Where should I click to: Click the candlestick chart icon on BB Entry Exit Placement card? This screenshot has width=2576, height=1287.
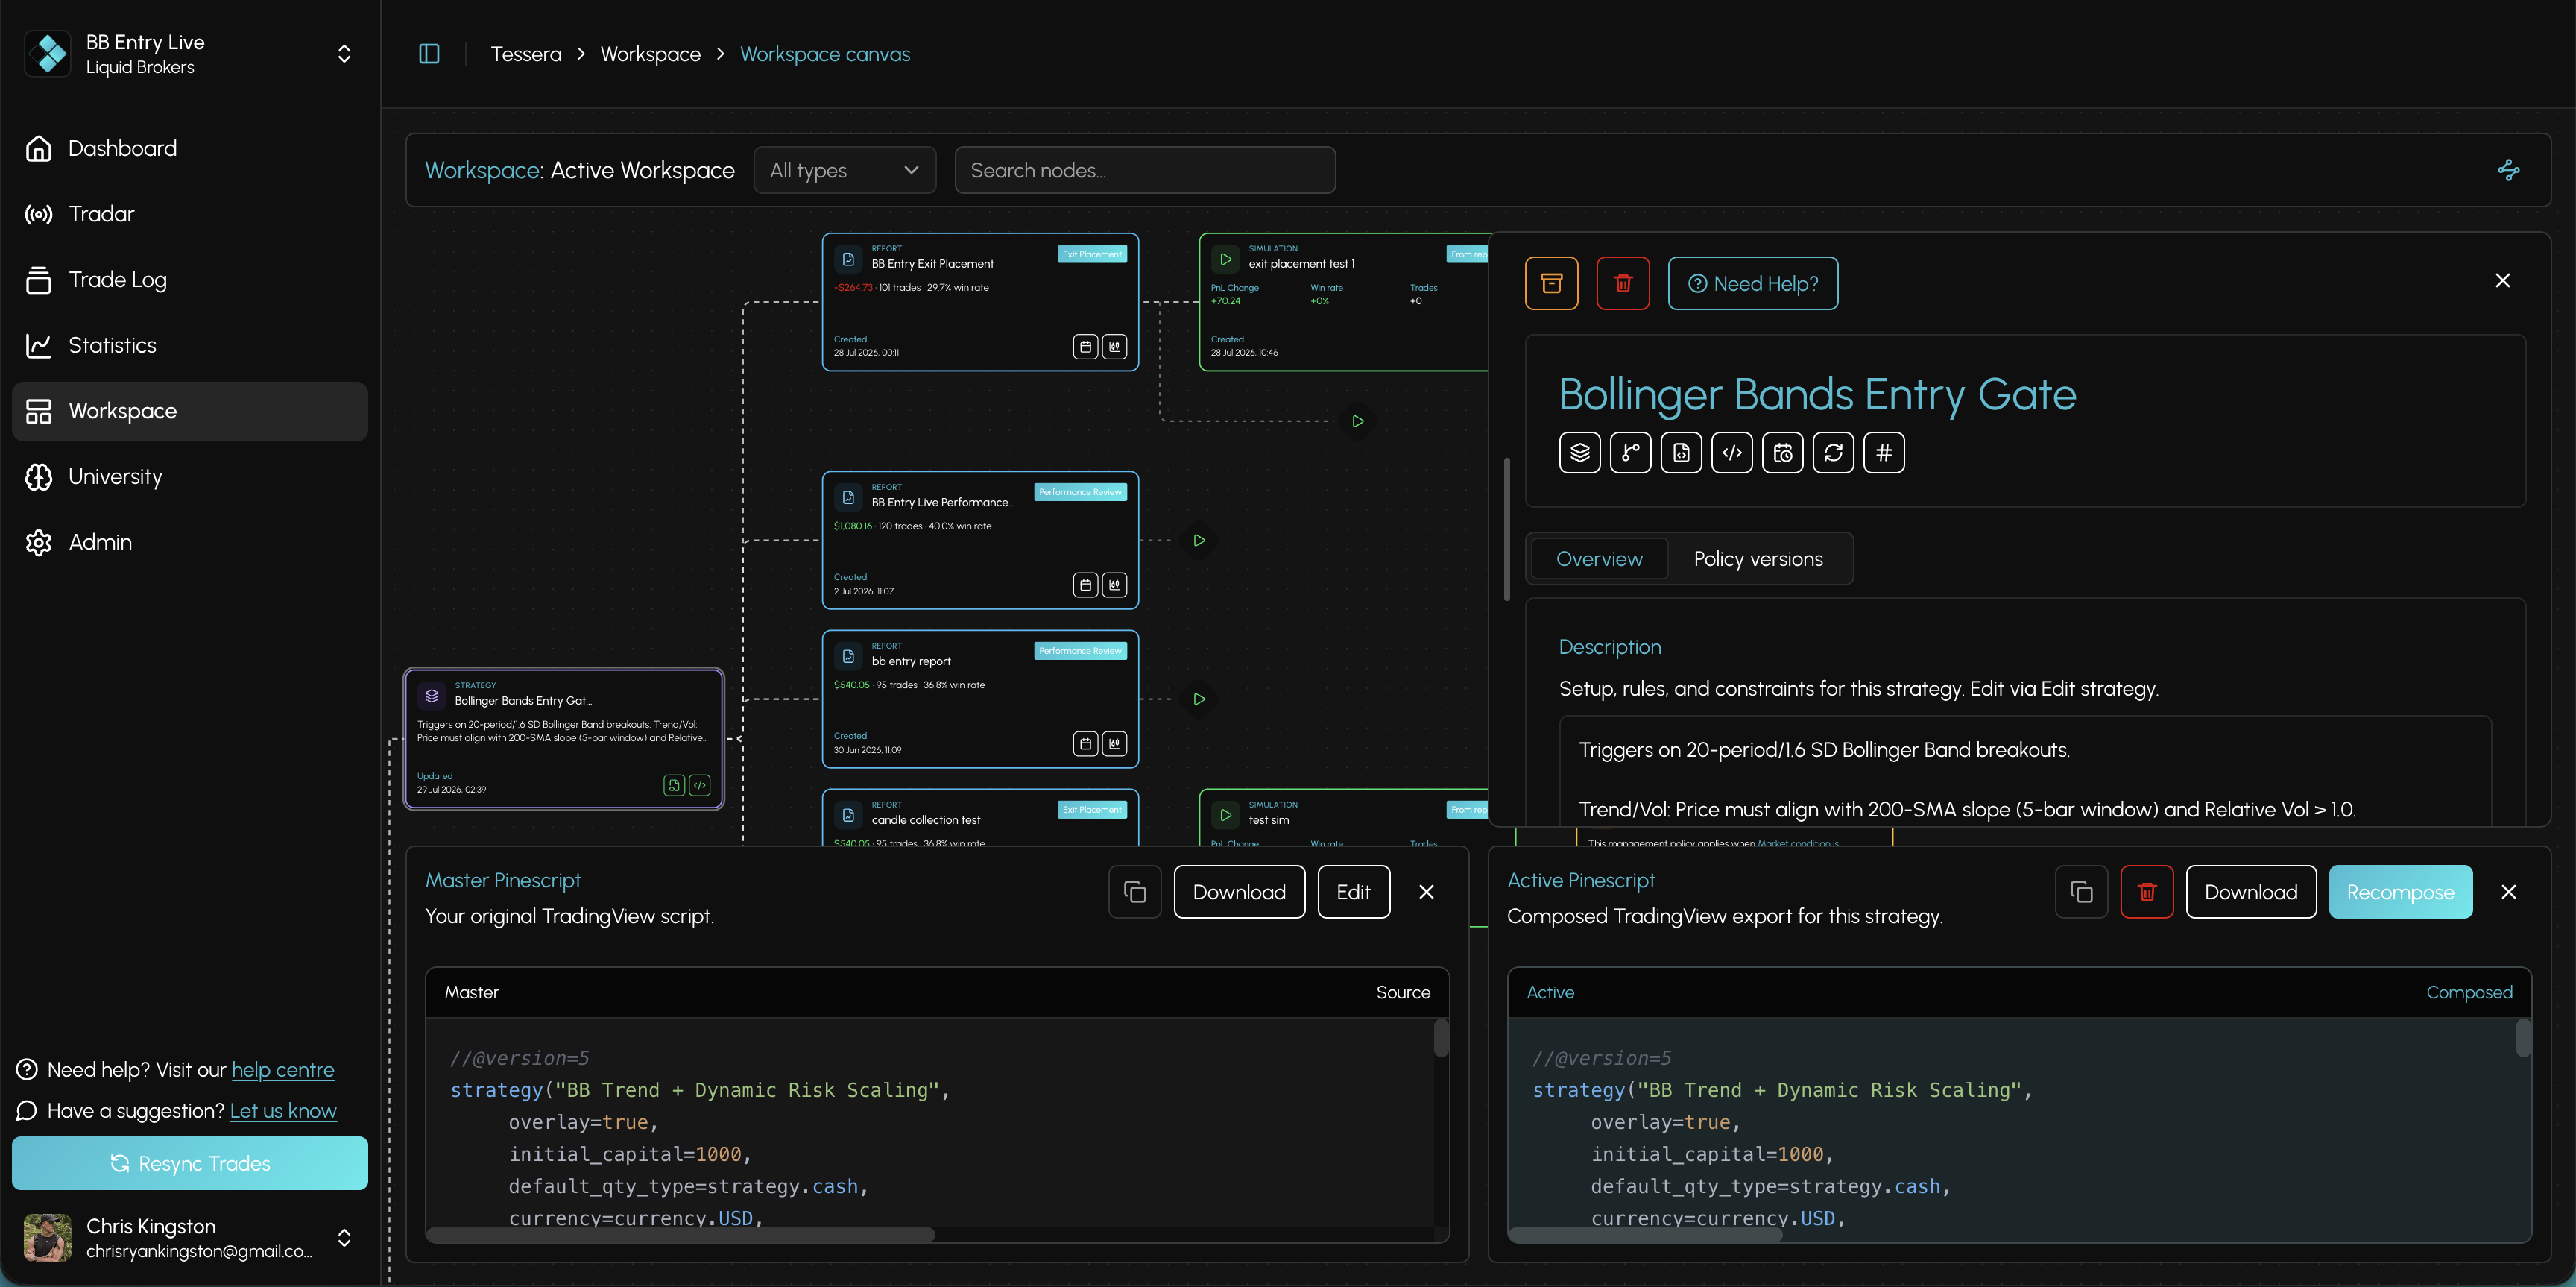1114,347
